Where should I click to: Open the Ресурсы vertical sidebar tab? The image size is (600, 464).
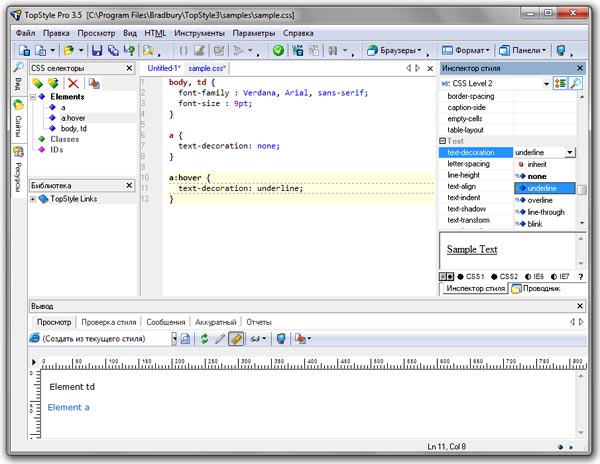tap(18, 170)
